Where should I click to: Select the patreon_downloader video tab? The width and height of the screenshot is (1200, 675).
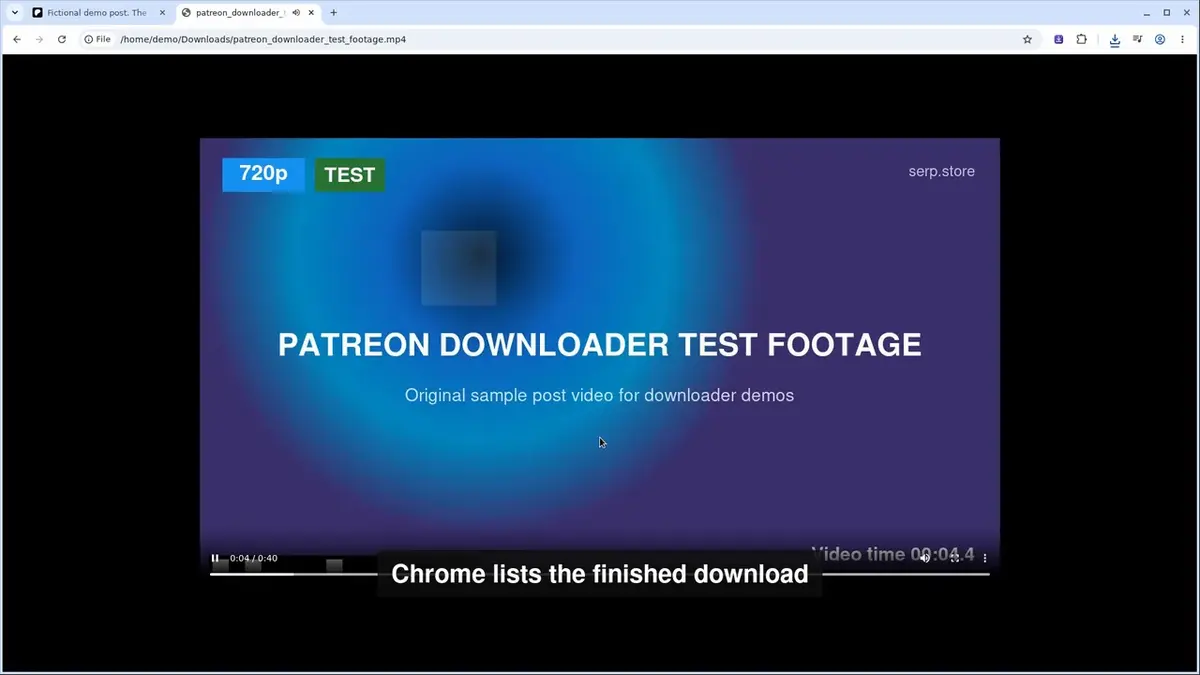tap(248, 13)
